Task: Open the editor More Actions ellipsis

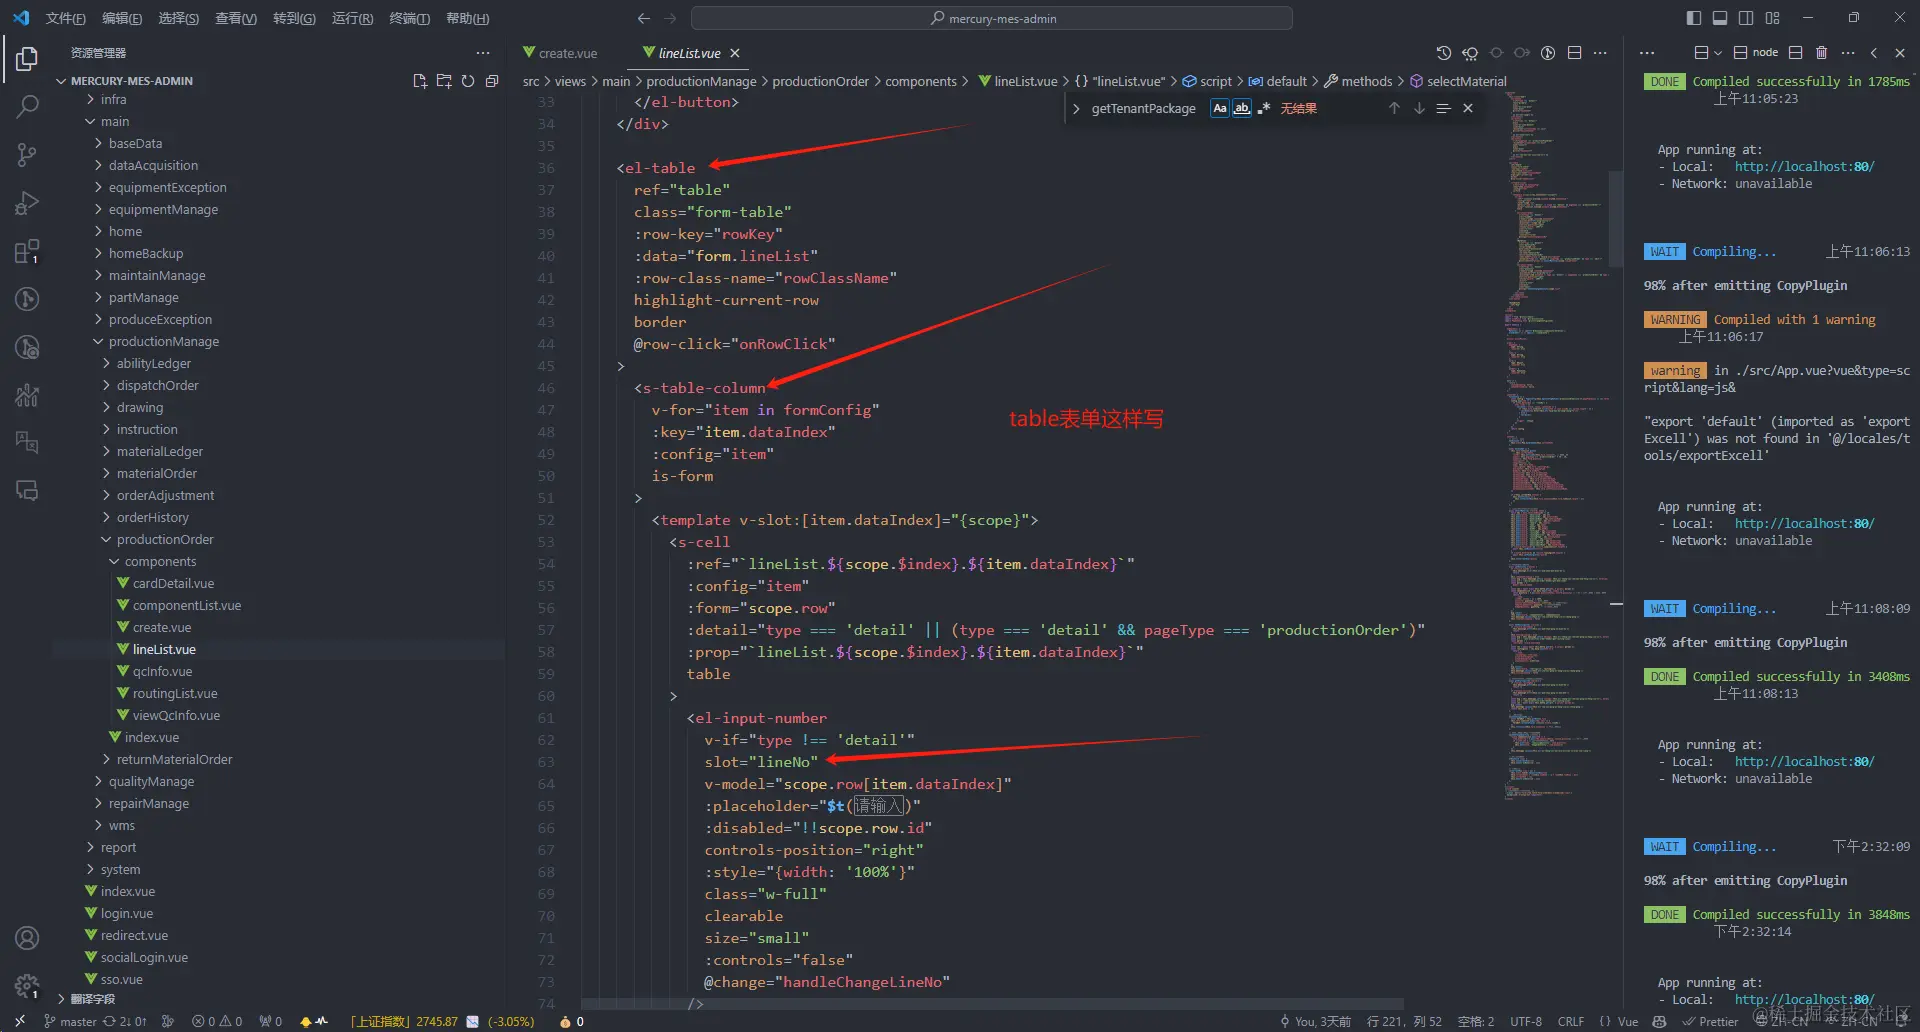Action: click(1600, 53)
